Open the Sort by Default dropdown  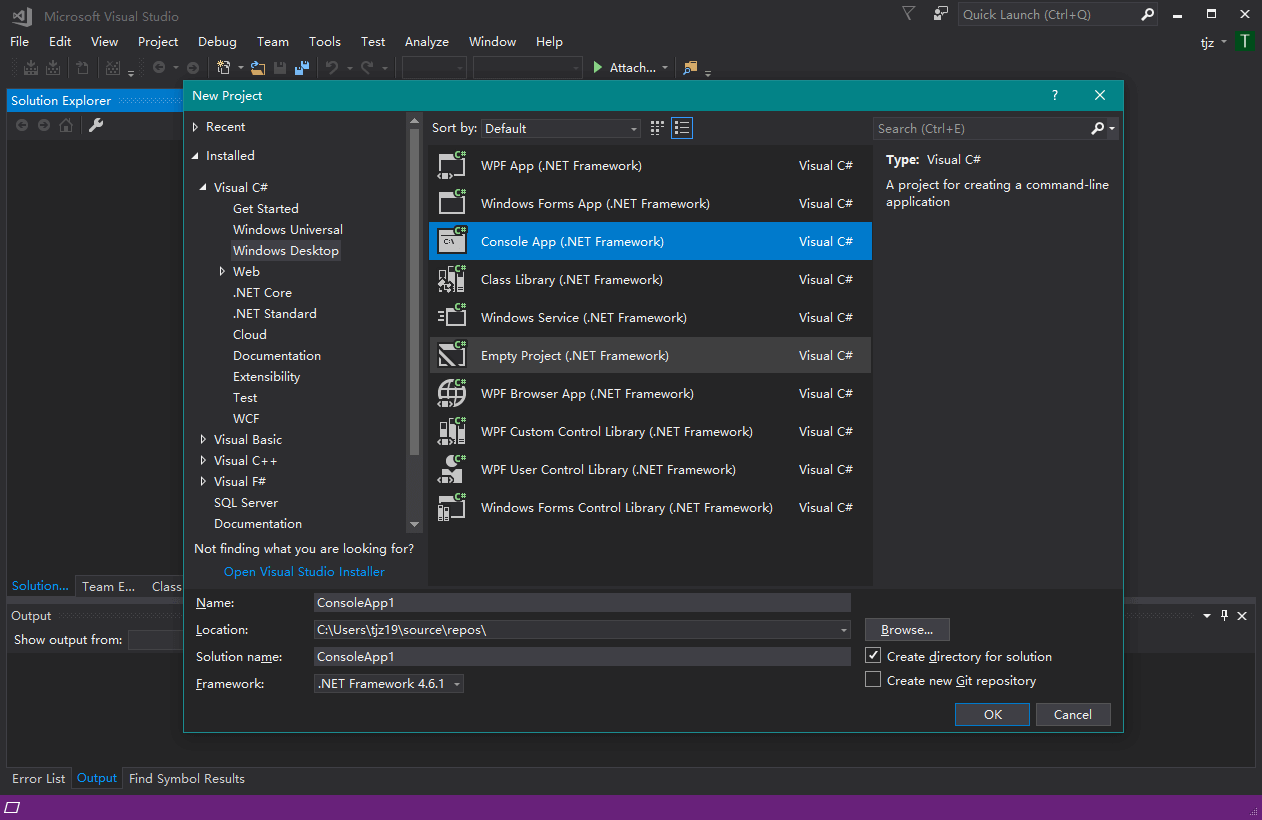(561, 128)
